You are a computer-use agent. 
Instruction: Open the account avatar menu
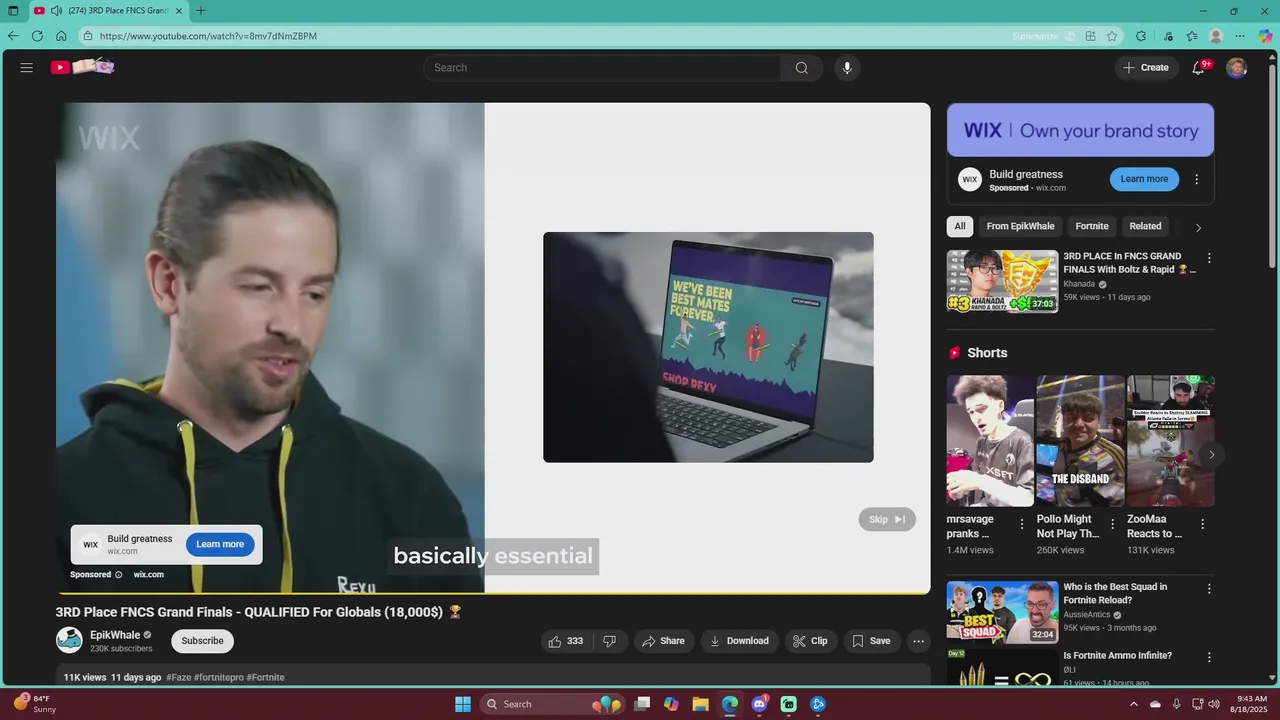(1237, 68)
